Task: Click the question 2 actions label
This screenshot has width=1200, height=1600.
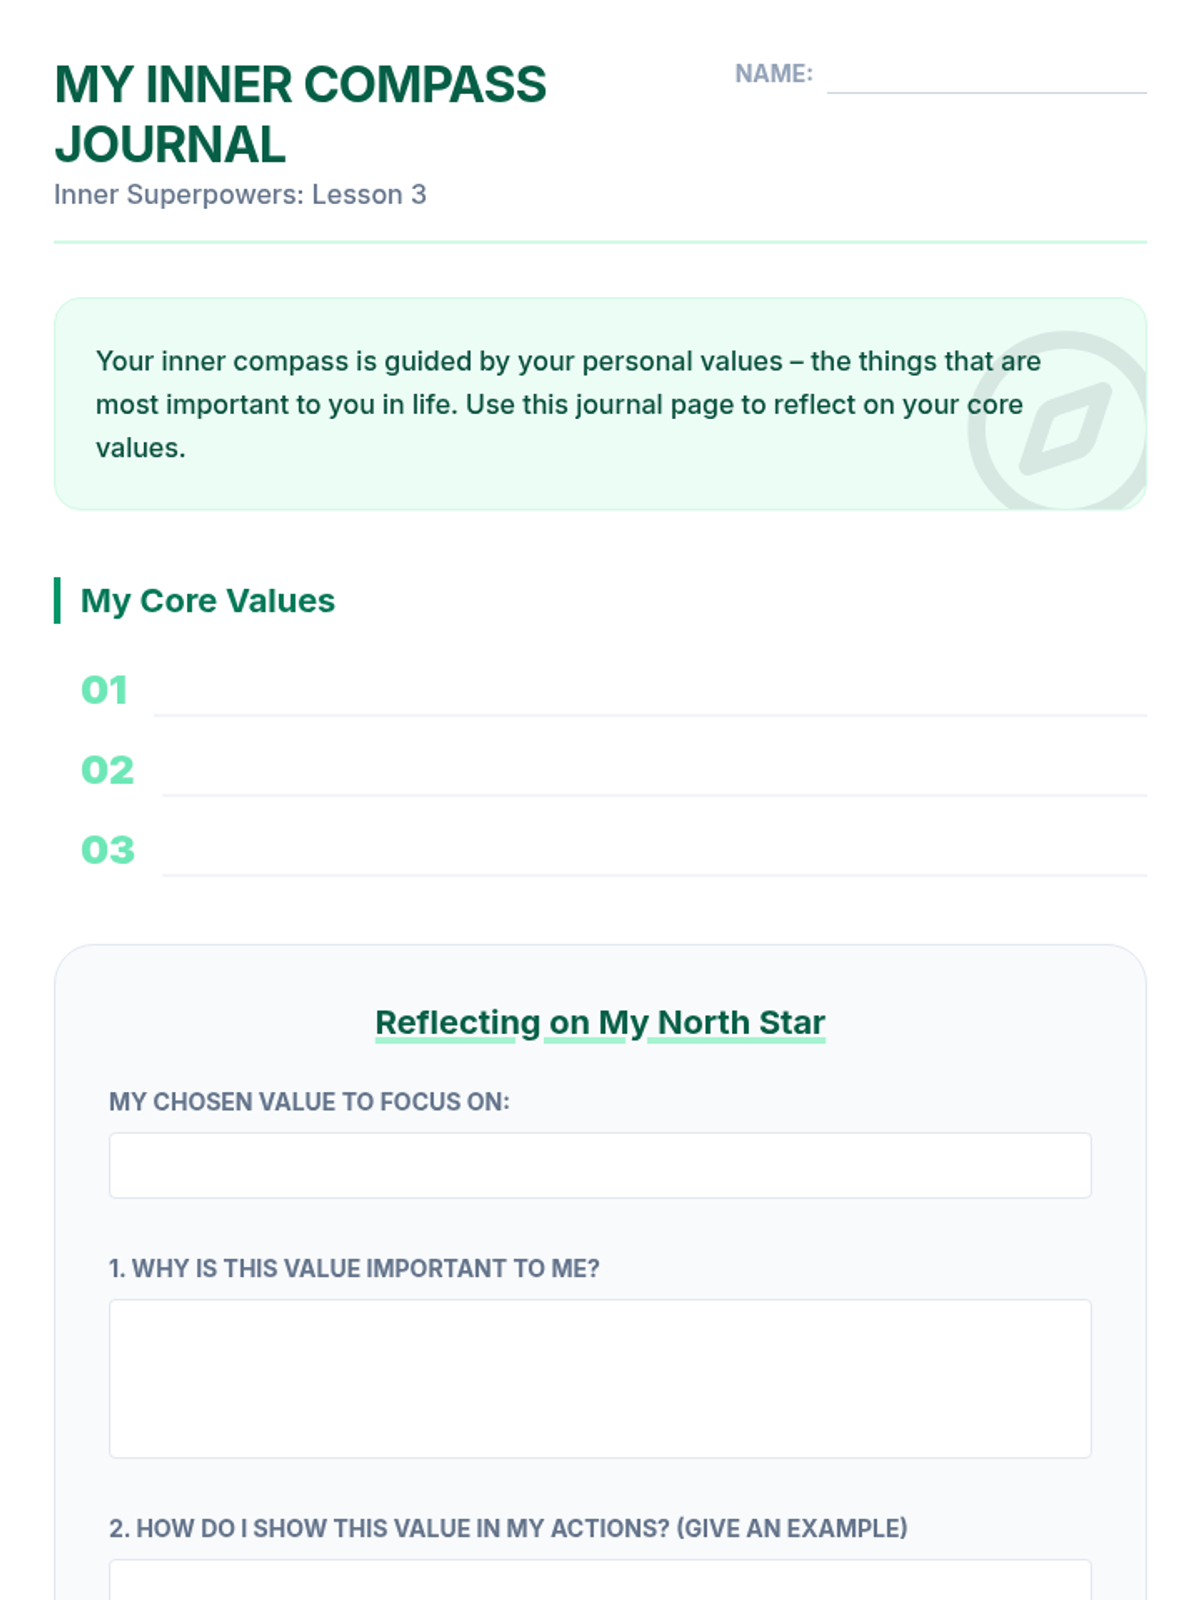Action: click(x=508, y=1528)
